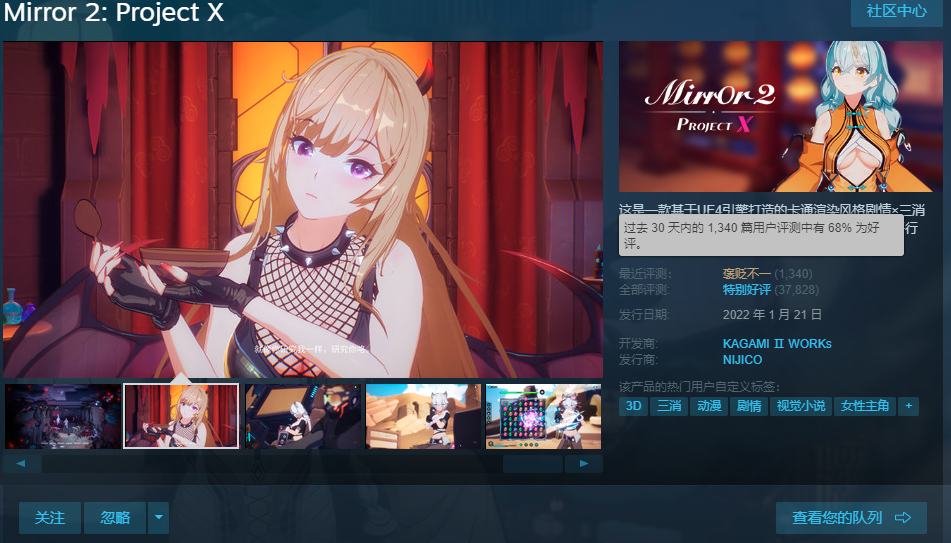Select the dark cave scene thumbnail
This screenshot has width=951, height=543.
tap(63, 416)
